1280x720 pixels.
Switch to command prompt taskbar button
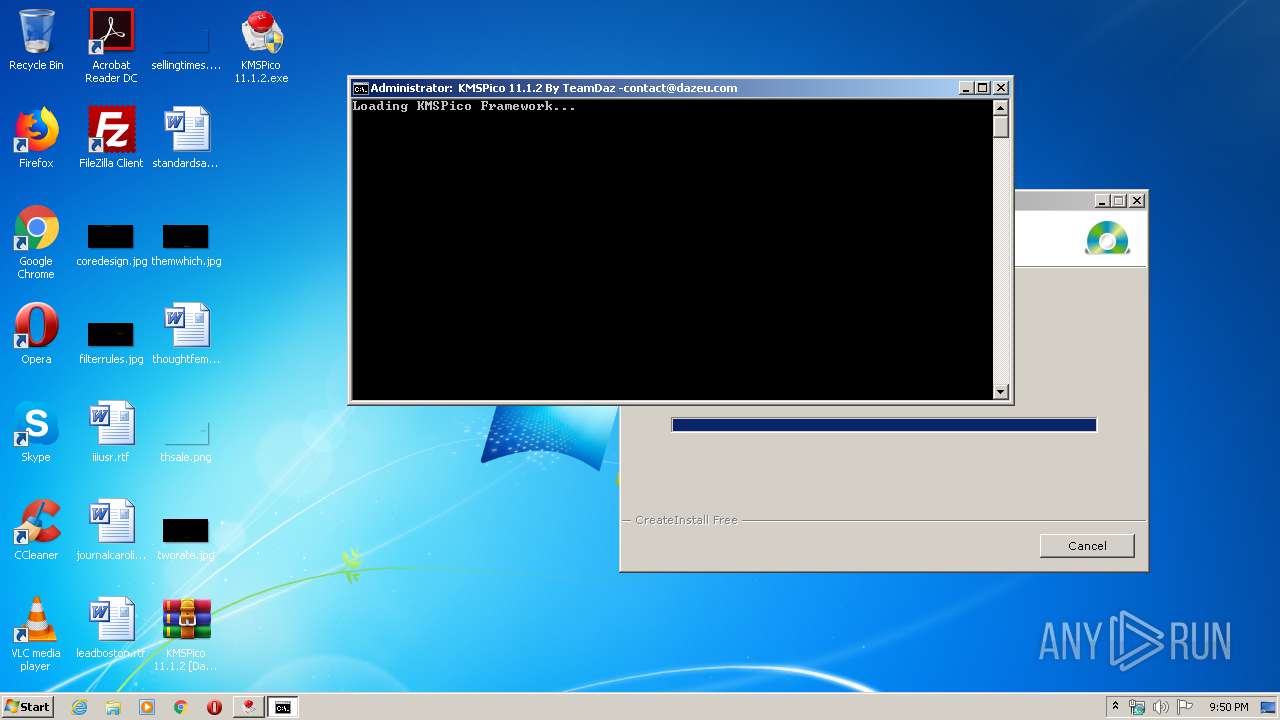[283, 707]
